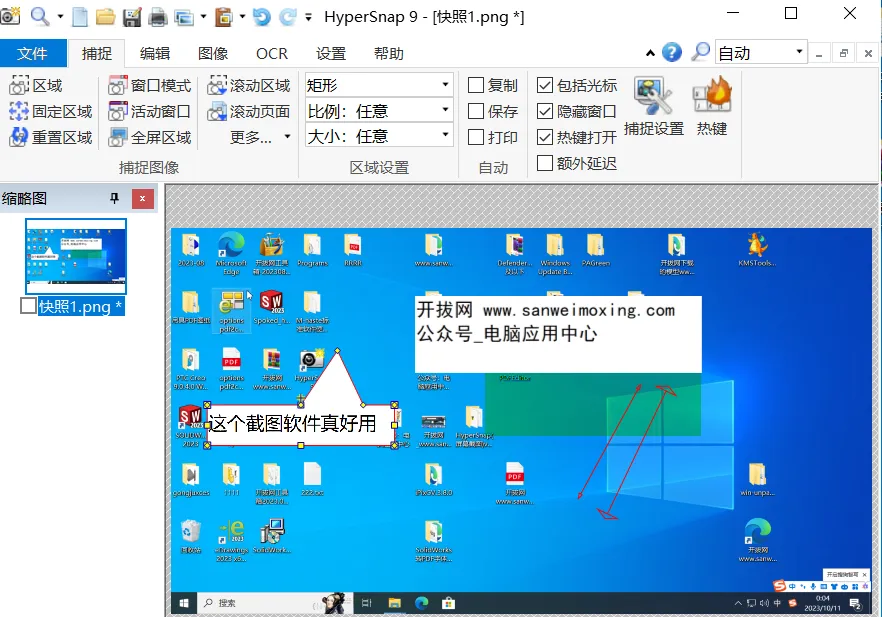Tick the checkbox beside 快照1.png
The width and height of the screenshot is (882, 617).
[x=28, y=306]
